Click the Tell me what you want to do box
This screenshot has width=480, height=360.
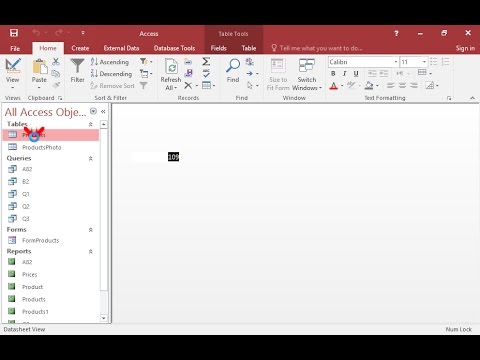tap(317, 48)
